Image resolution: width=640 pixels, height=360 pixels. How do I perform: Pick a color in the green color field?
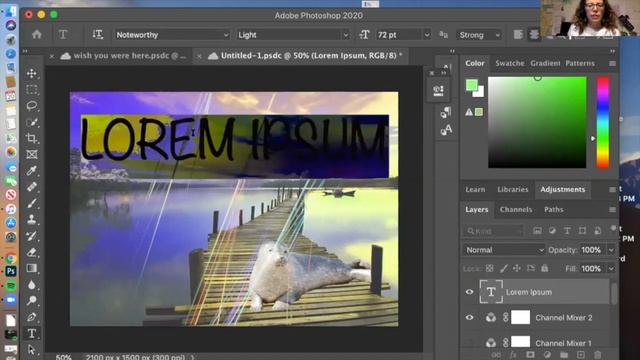537,122
